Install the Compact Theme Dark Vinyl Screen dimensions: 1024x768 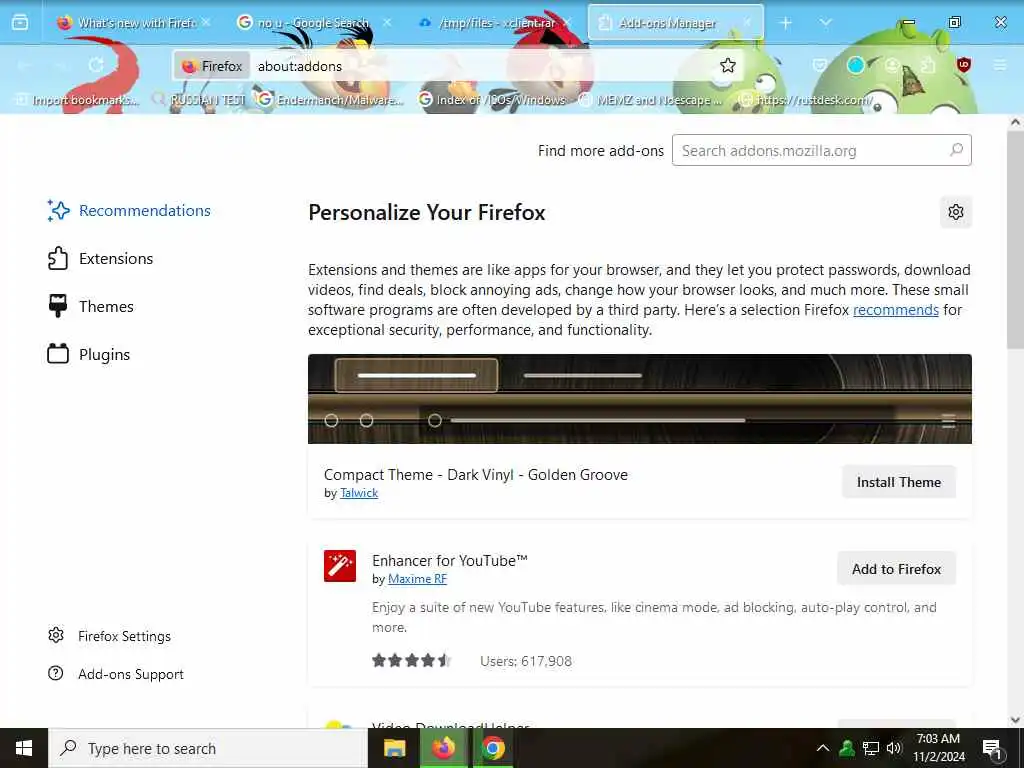[x=899, y=482]
